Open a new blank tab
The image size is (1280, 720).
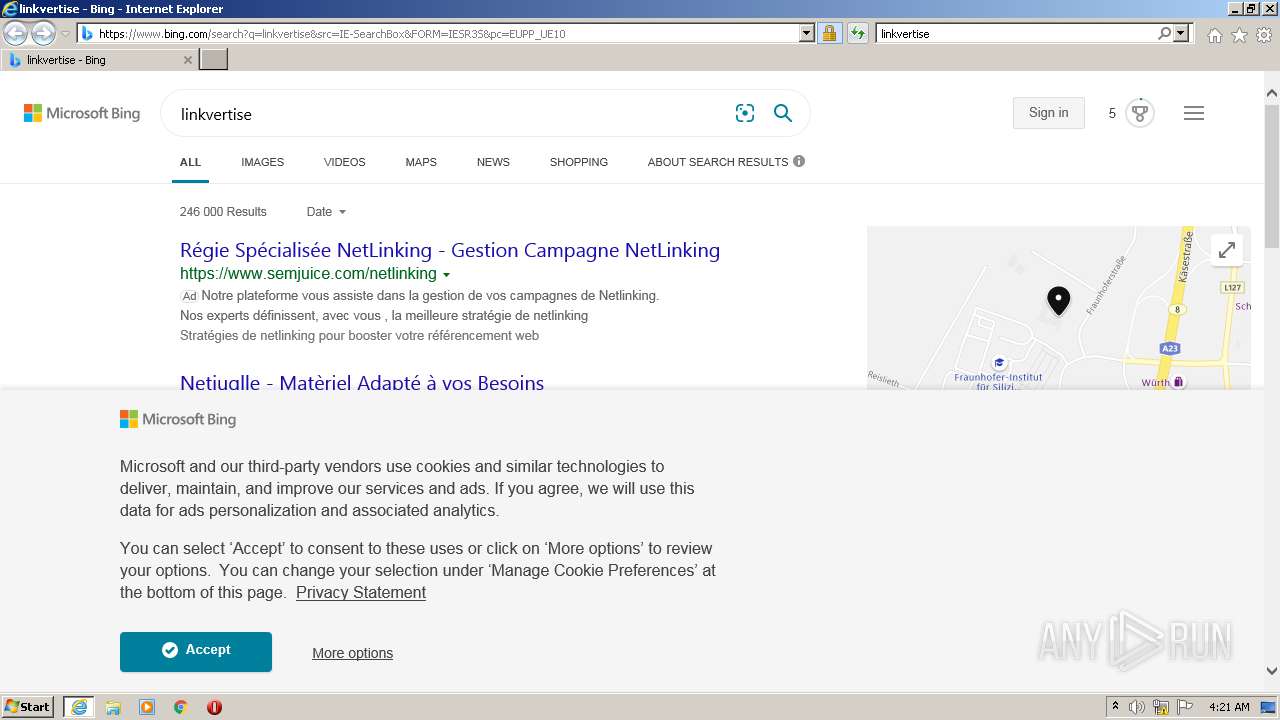coord(214,60)
